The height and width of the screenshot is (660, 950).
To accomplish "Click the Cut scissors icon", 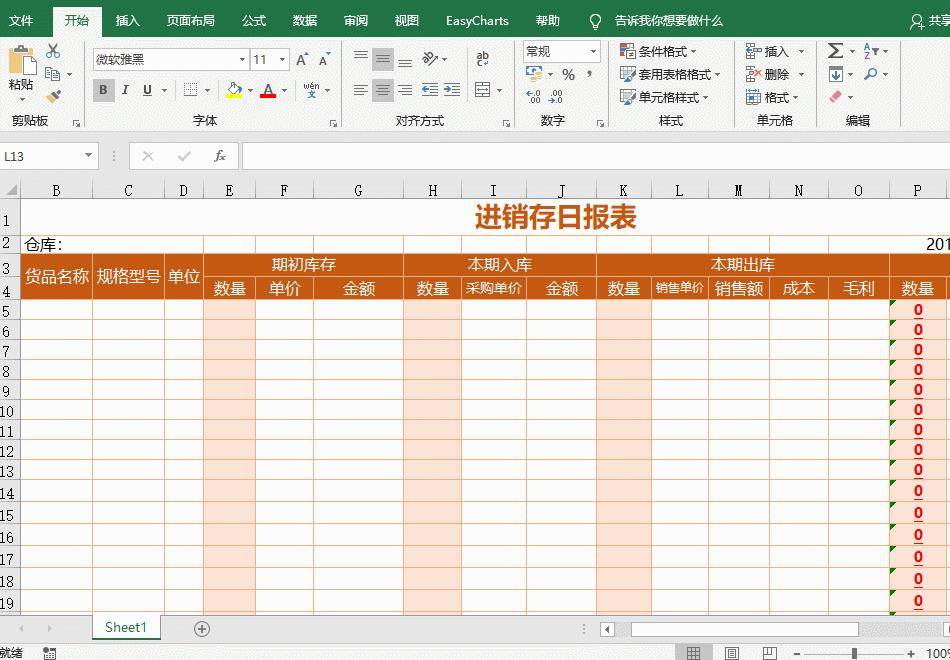I will pos(53,52).
